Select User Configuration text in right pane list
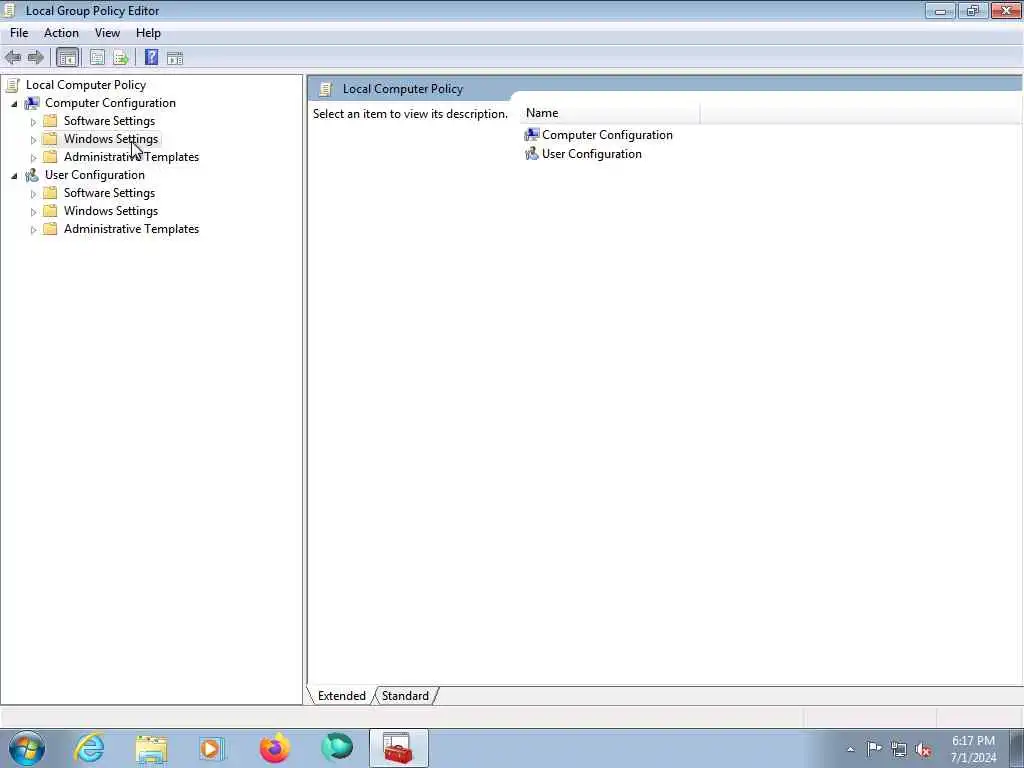The image size is (1024, 768). pos(592,154)
